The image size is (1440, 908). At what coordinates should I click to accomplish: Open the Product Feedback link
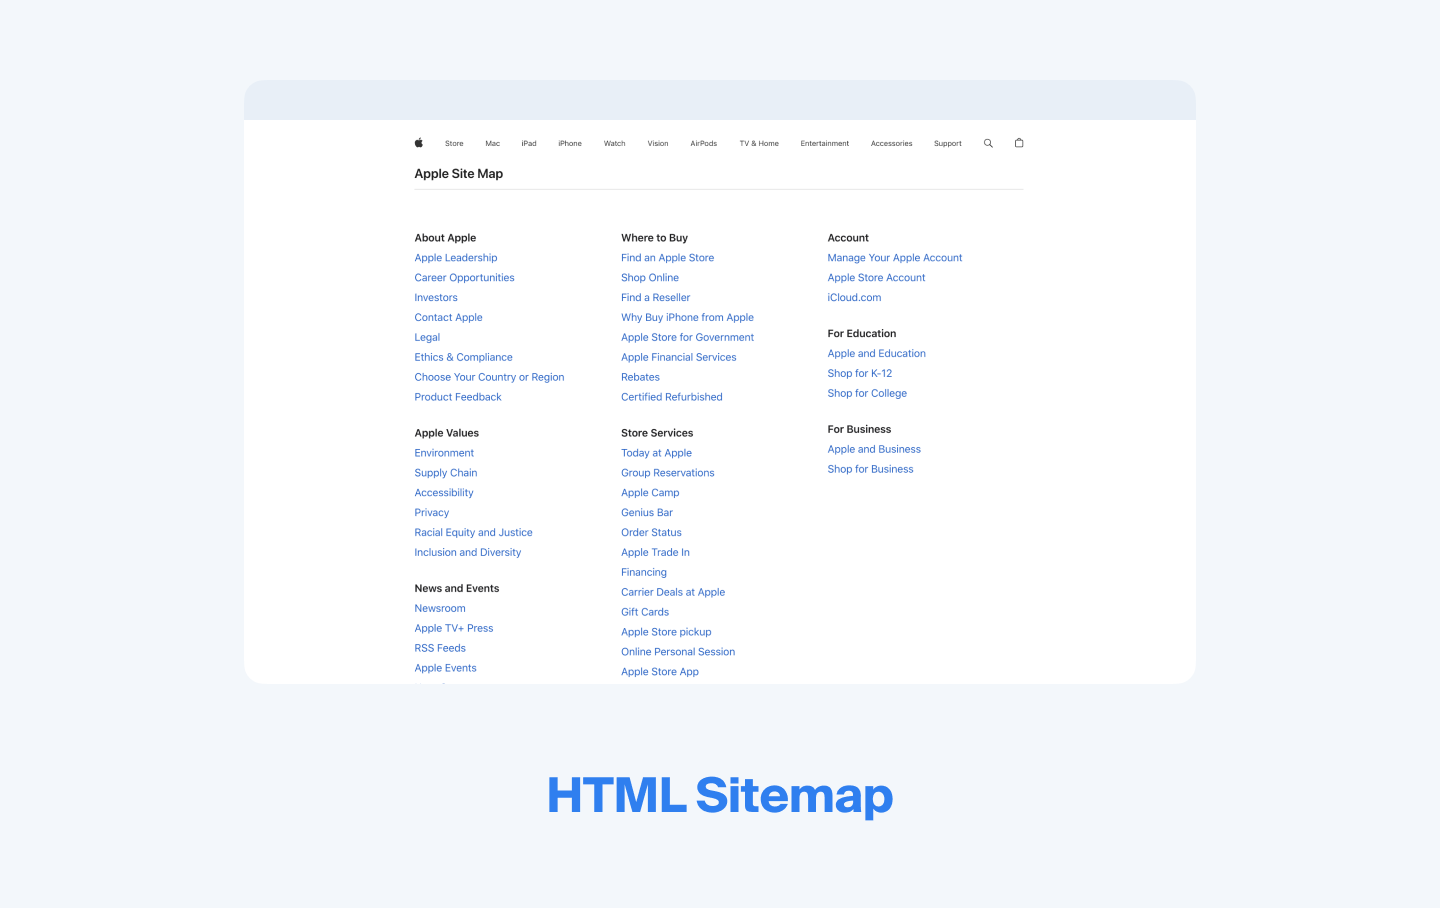(x=458, y=397)
